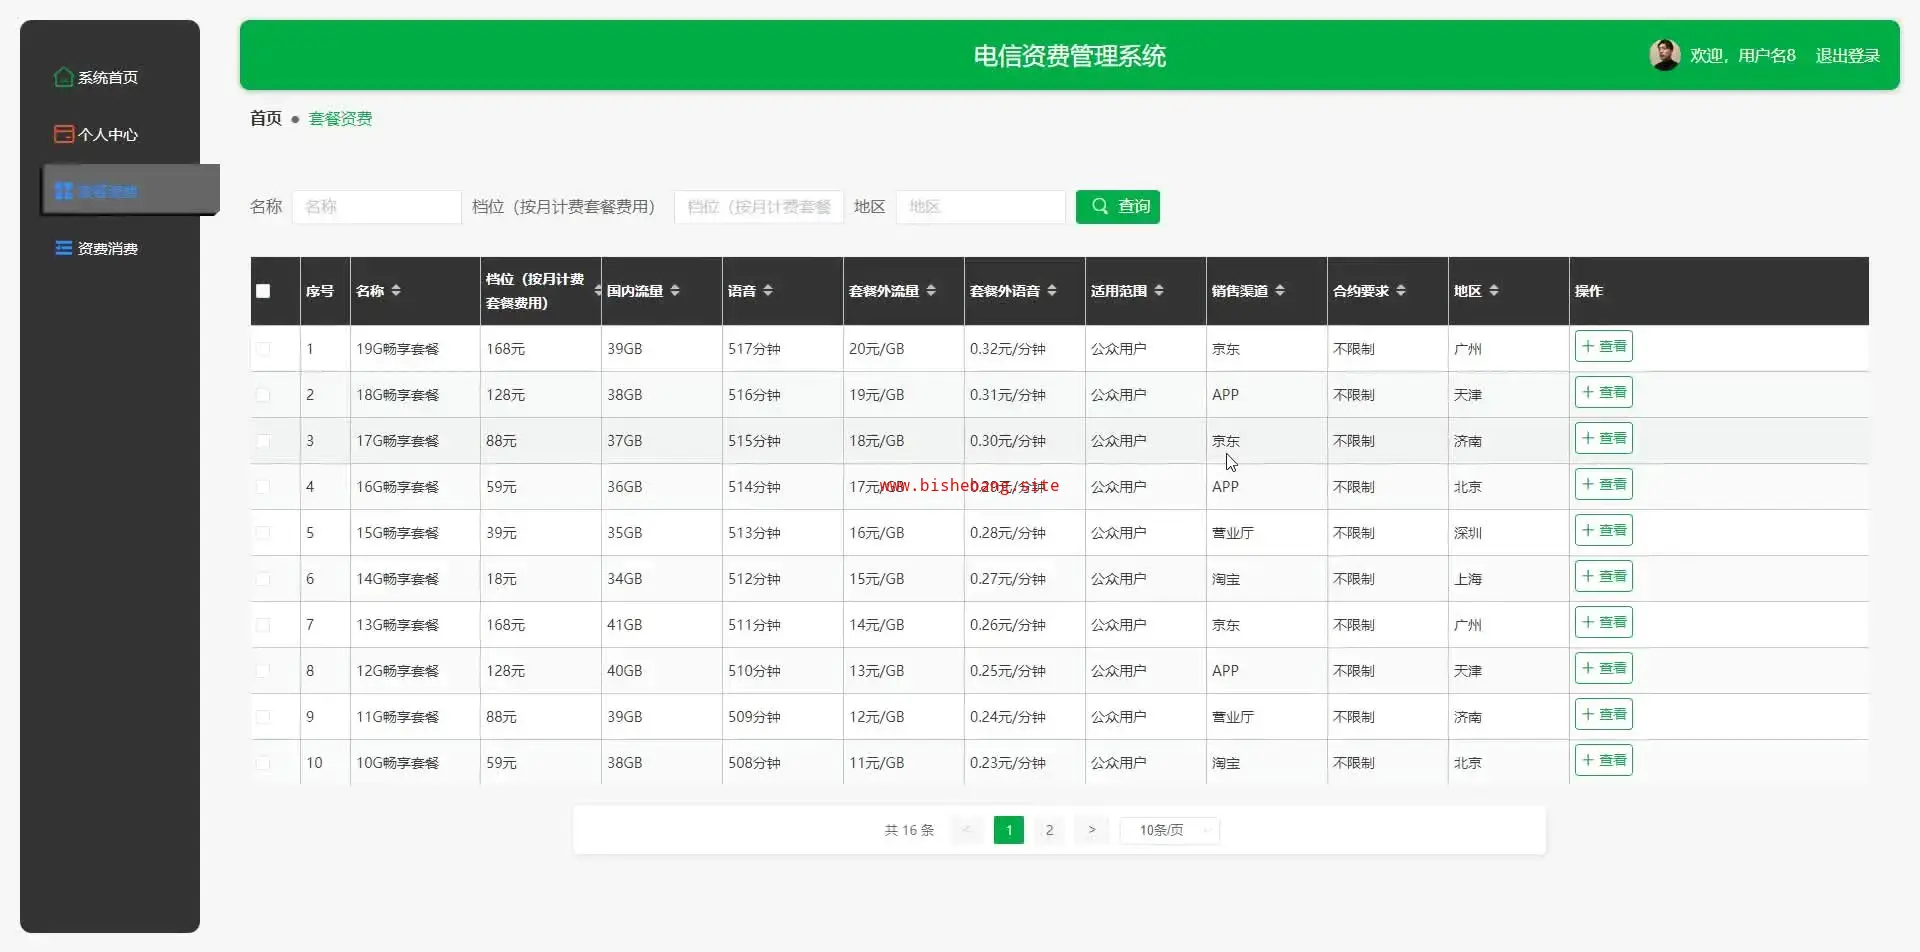
Task: Sort table by 销售渠道 column arrows
Action: click(1280, 291)
